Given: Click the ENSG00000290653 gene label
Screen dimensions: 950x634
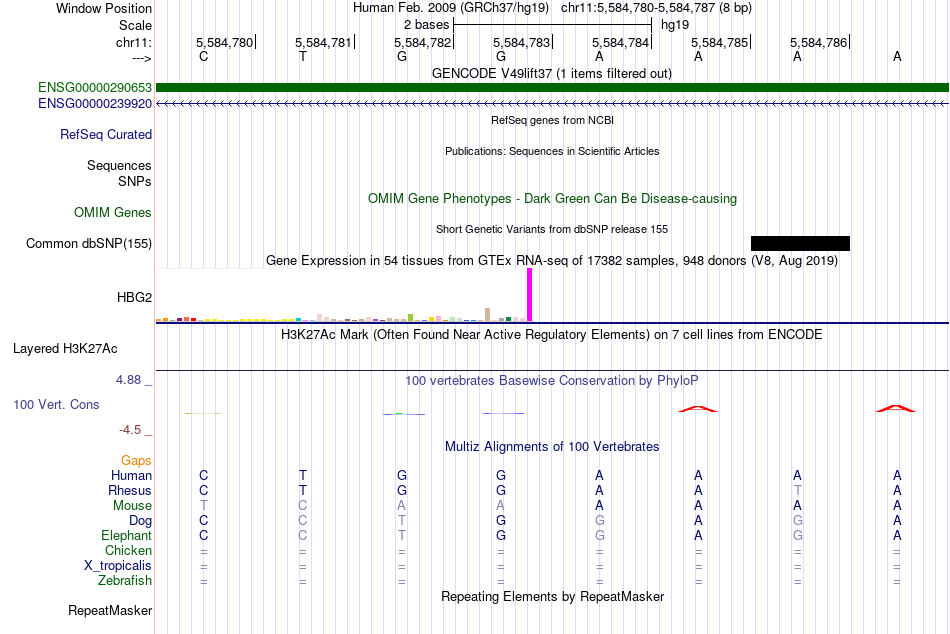Looking at the screenshot, I should point(95,88).
